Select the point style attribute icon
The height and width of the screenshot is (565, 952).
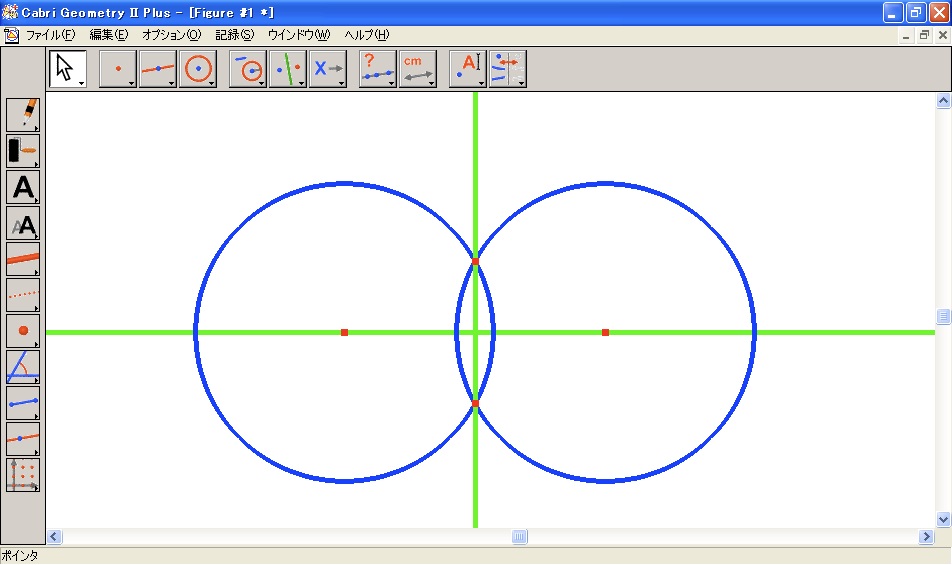coord(23,330)
